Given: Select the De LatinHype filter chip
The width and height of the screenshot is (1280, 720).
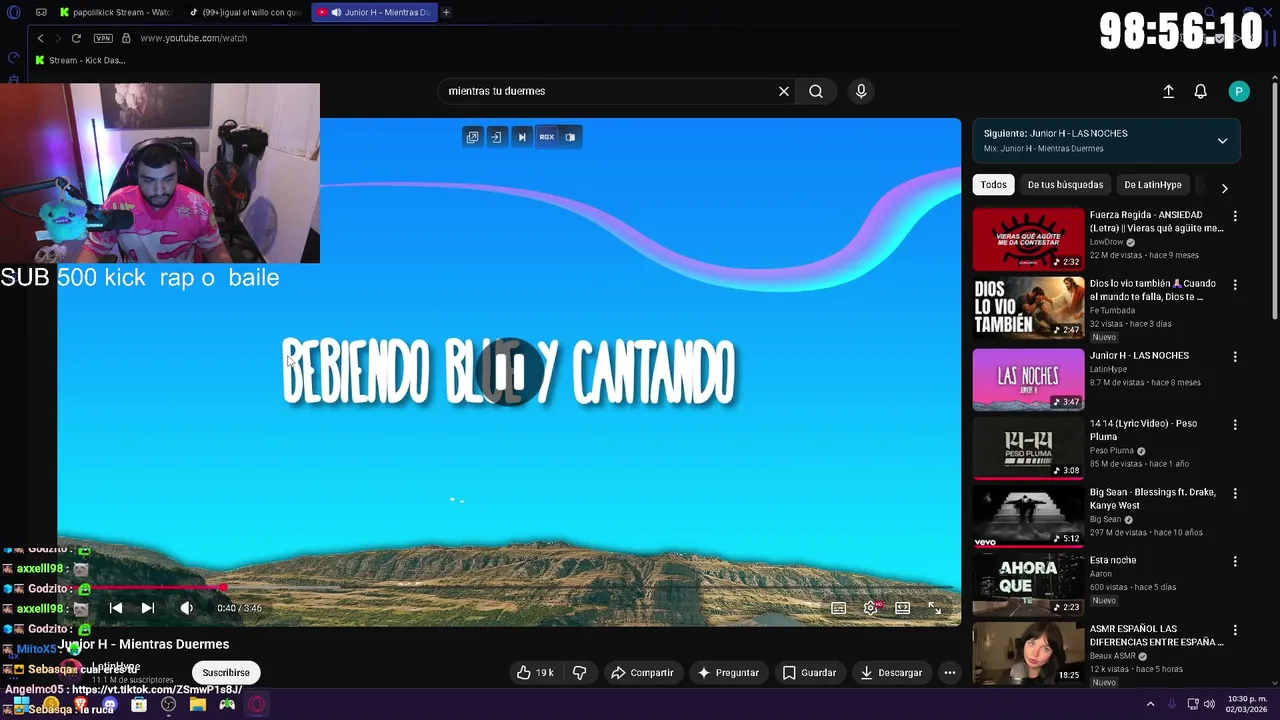Looking at the screenshot, I should click(1153, 185).
